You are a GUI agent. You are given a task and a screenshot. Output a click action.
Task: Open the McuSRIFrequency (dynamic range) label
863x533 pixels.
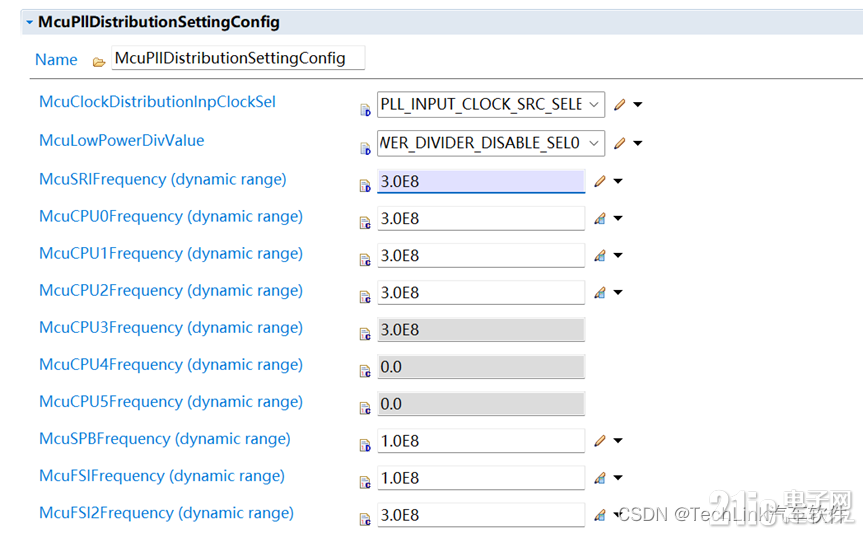(163, 180)
